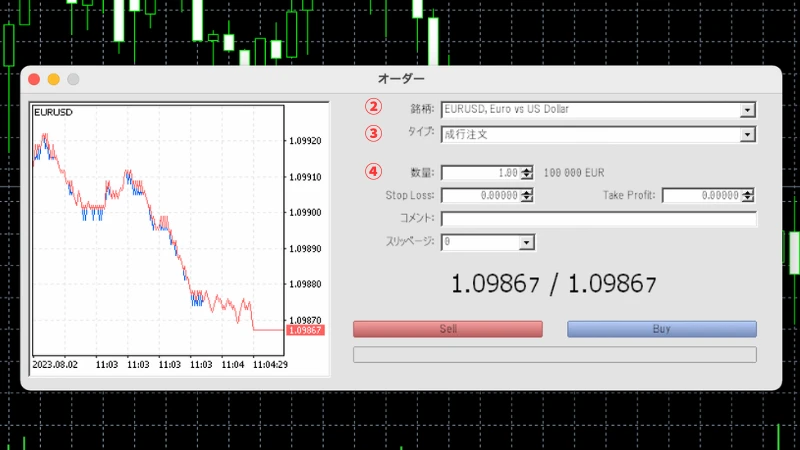Adjust the Take Profit stepper arrows

(x=747, y=195)
